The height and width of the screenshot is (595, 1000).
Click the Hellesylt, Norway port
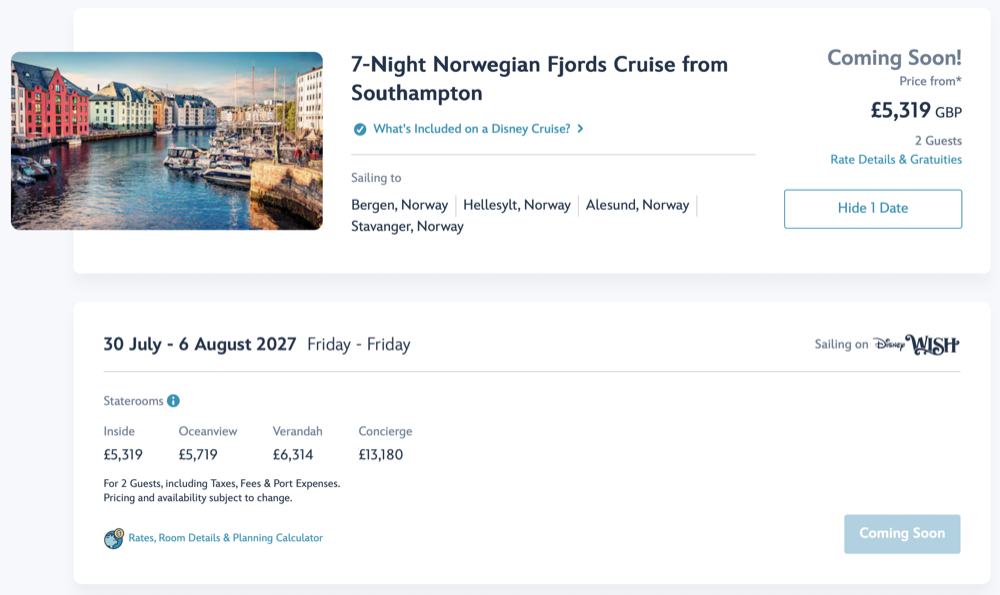pyautogui.click(x=517, y=205)
